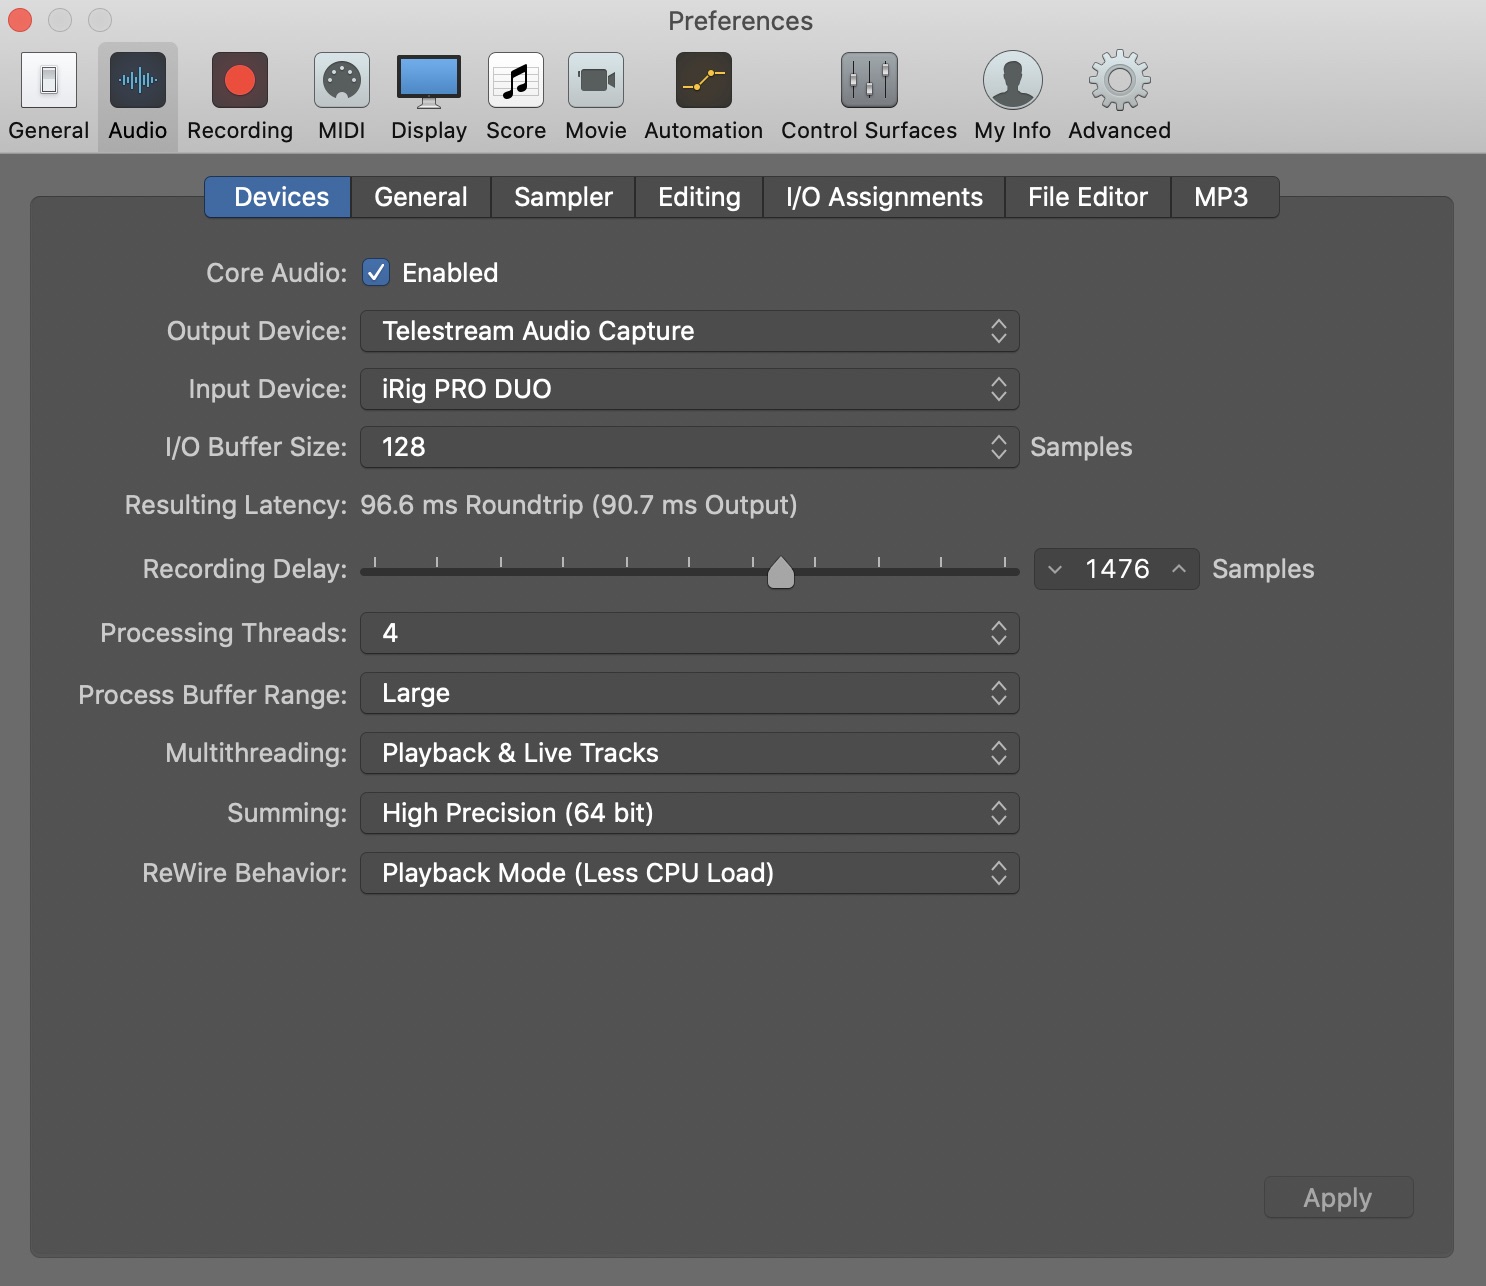This screenshot has width=1486, height=1286.
Task: Change the Process Buffer Range dropdown
Action: click(690, 693)
